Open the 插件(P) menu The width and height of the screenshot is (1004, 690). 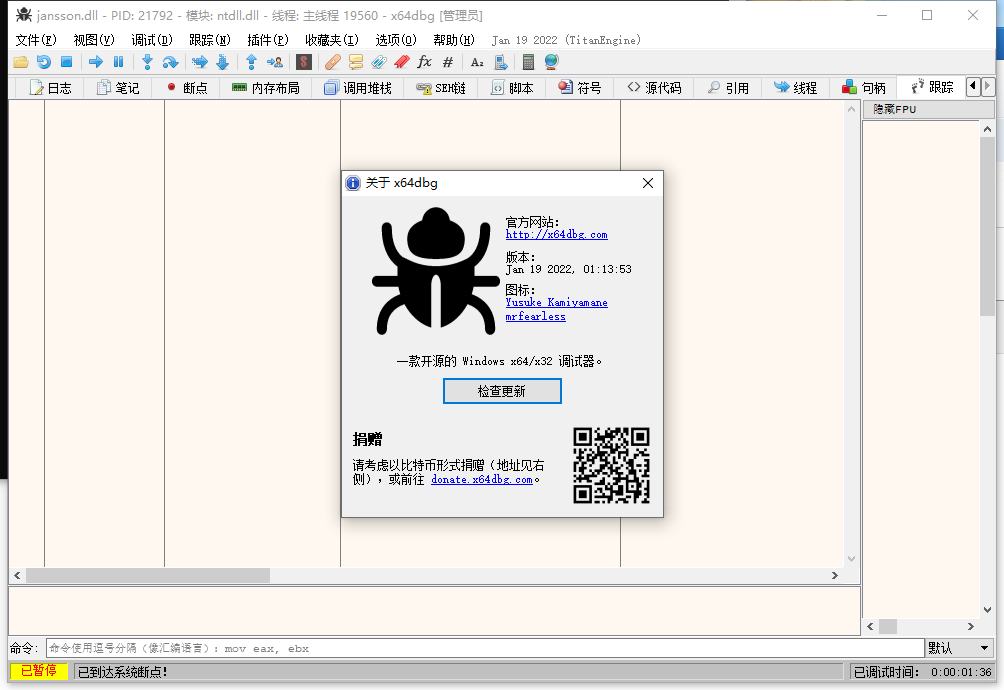coord(268,40)
